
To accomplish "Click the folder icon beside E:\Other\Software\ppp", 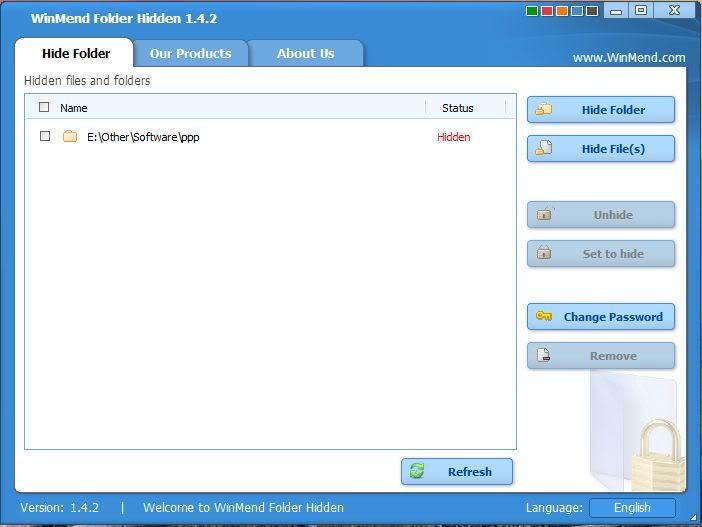I will coord(70,137).
